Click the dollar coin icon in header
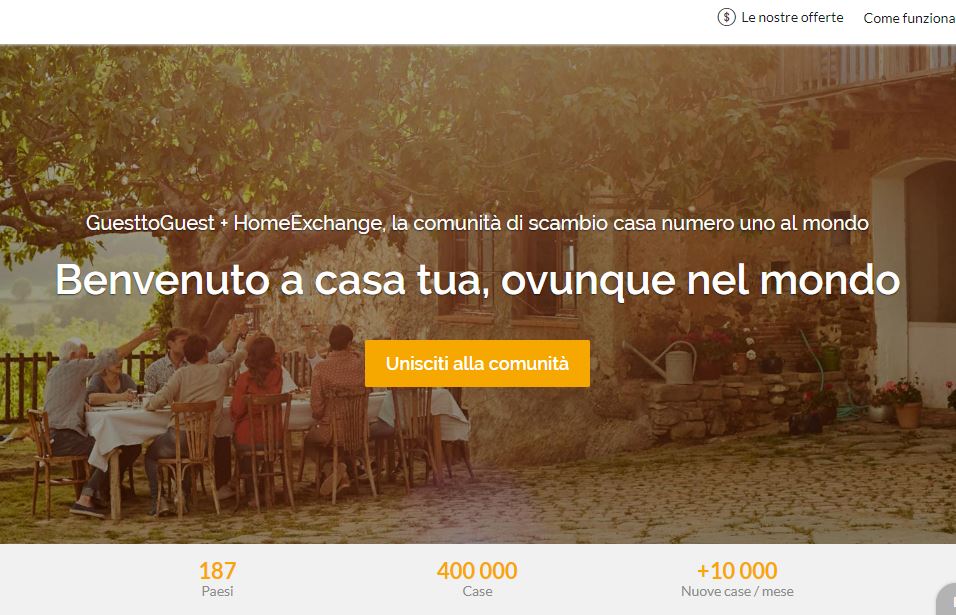The height and width of the screenshot is (615, 956). click(x=726, y=17)
